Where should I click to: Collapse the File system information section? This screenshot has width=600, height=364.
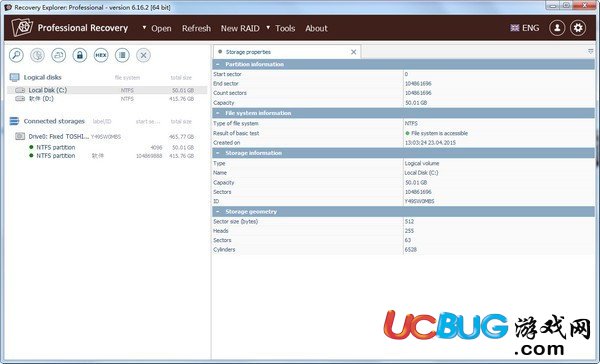click(x=218, y=113)
